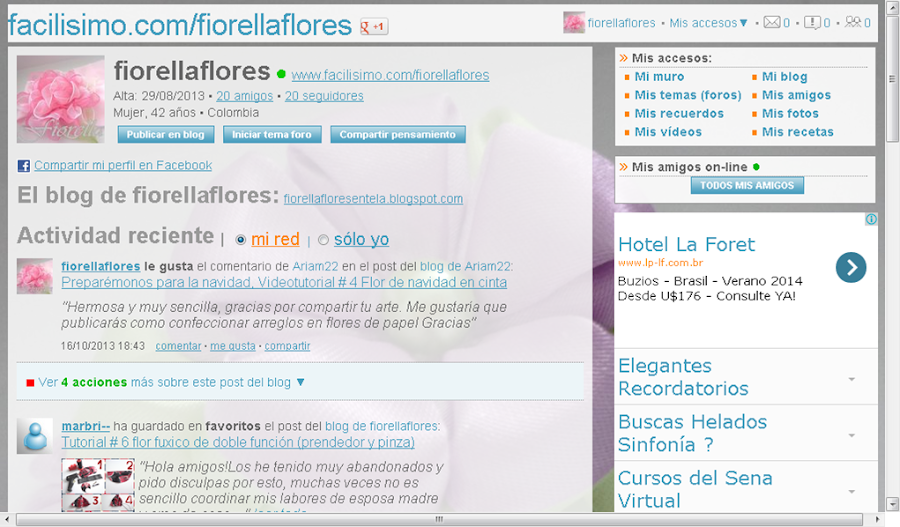
Task: Click the horizontal scrollbar left arrow
Action: (7, 520)
